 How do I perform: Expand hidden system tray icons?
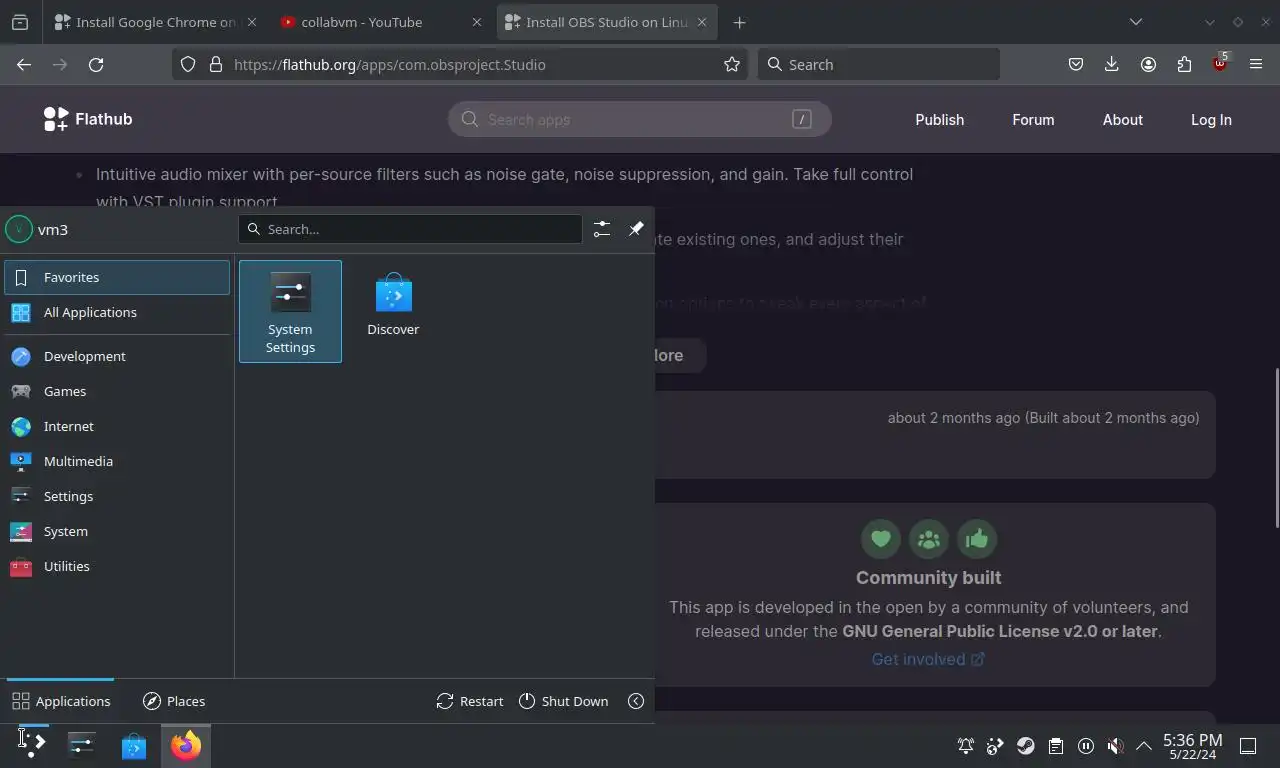tap(1144, 746)
